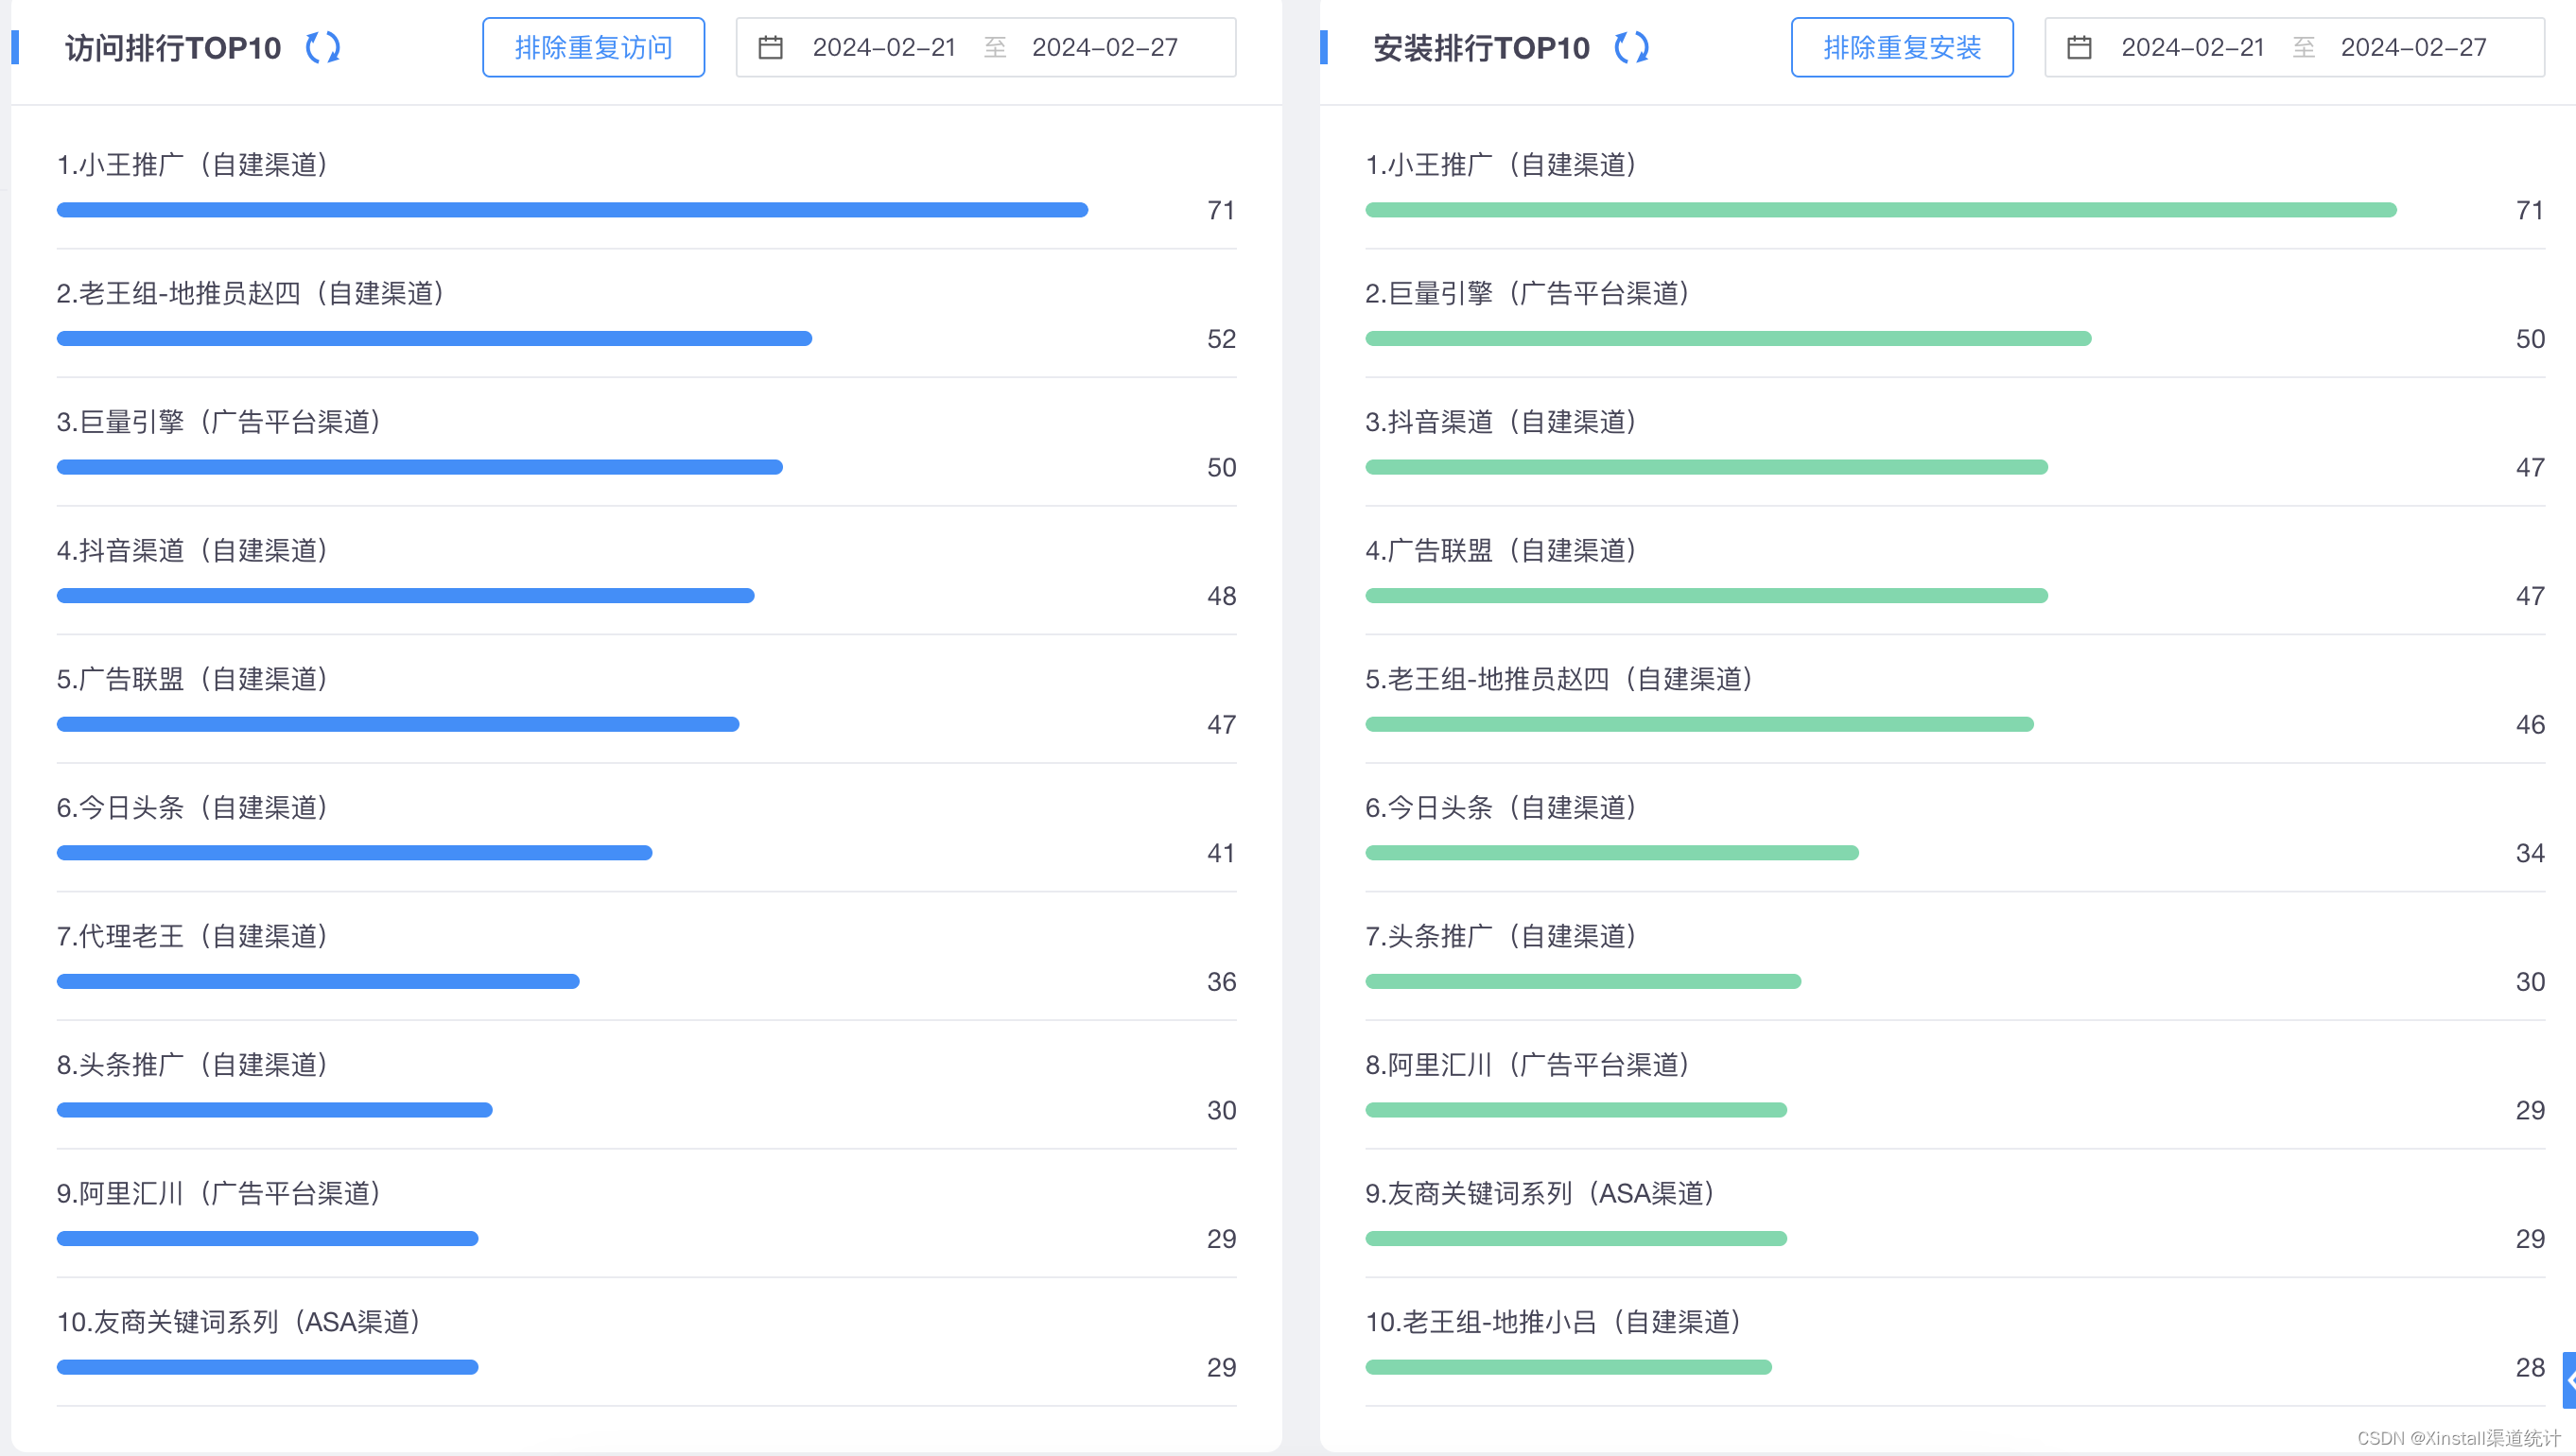Expand the blue side-panel arrow at bottom right

tap(2568, 1380)
